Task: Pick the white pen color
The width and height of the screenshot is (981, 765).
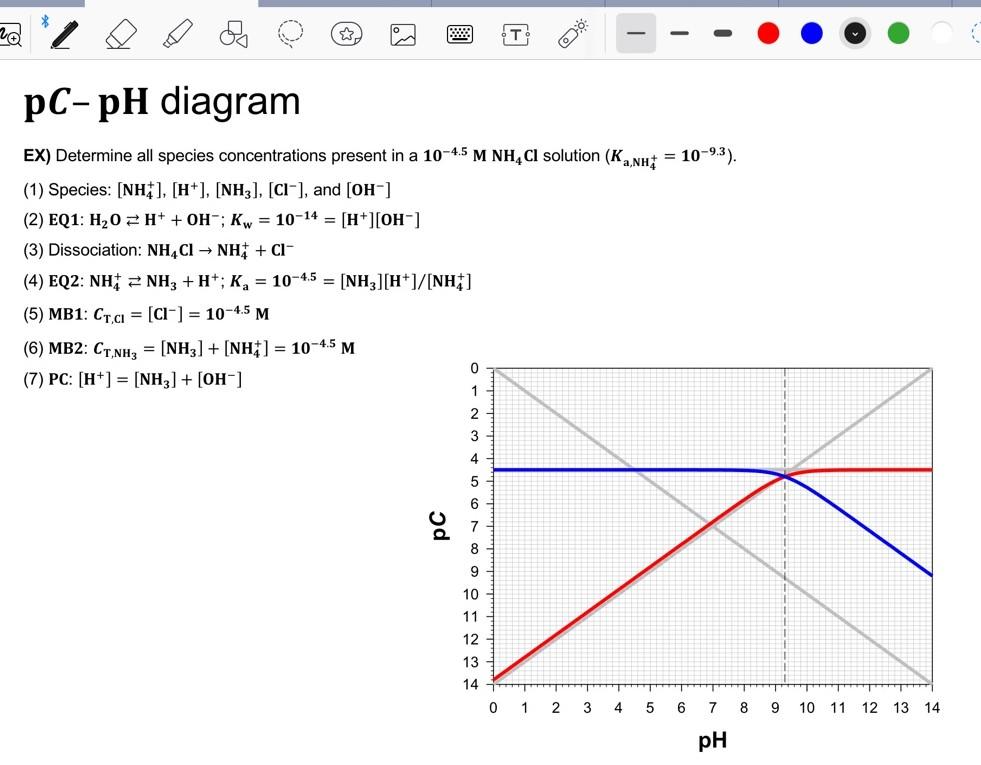Action: 942,33
